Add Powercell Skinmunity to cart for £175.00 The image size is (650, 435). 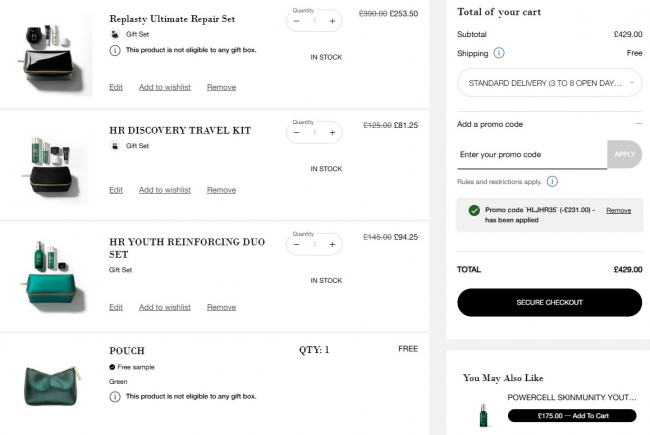click(x=572, y=416)
